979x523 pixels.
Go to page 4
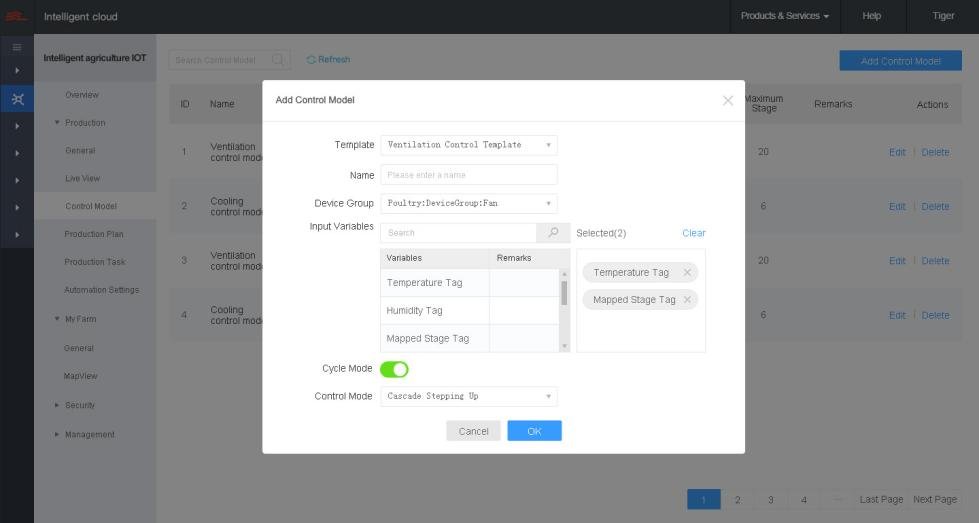[x=804, y=499]
